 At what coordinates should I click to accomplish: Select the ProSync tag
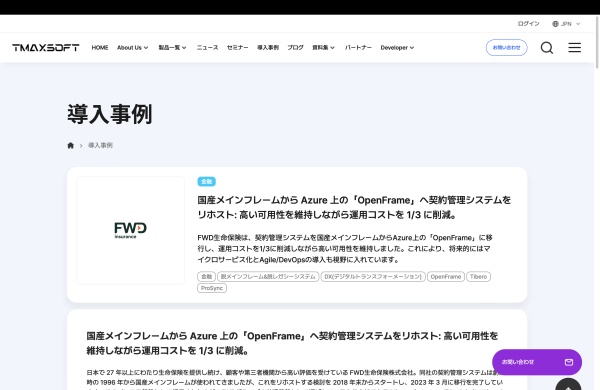pos(212,288)
